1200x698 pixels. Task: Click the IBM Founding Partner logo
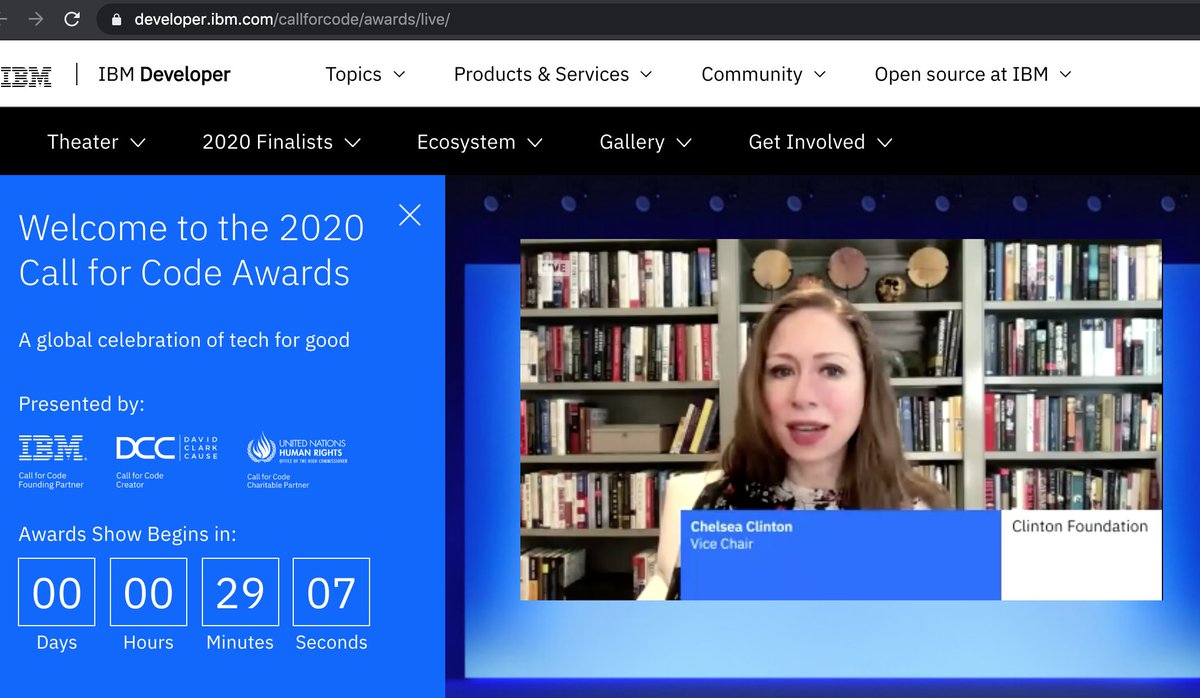(x=52, y=448)
